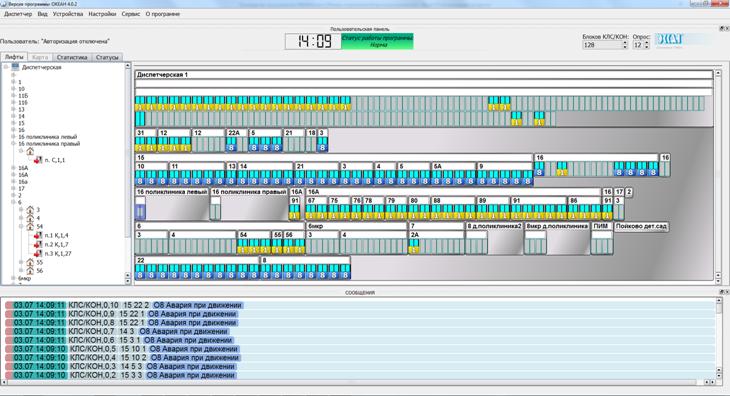The height and width of the screenshot is (396, 730).
Task: Click the lift cell under 16 поликлиника левый
Action: coord(140,212)
